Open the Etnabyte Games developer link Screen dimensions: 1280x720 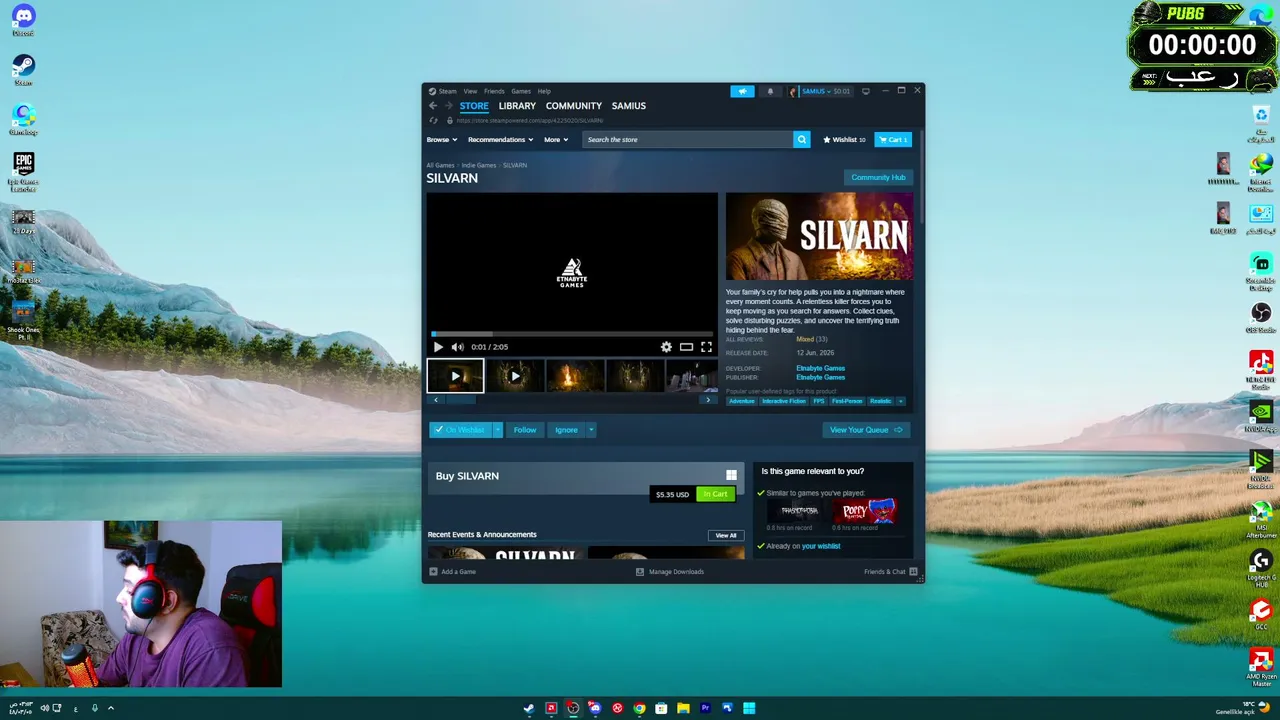tap(820, 368)
